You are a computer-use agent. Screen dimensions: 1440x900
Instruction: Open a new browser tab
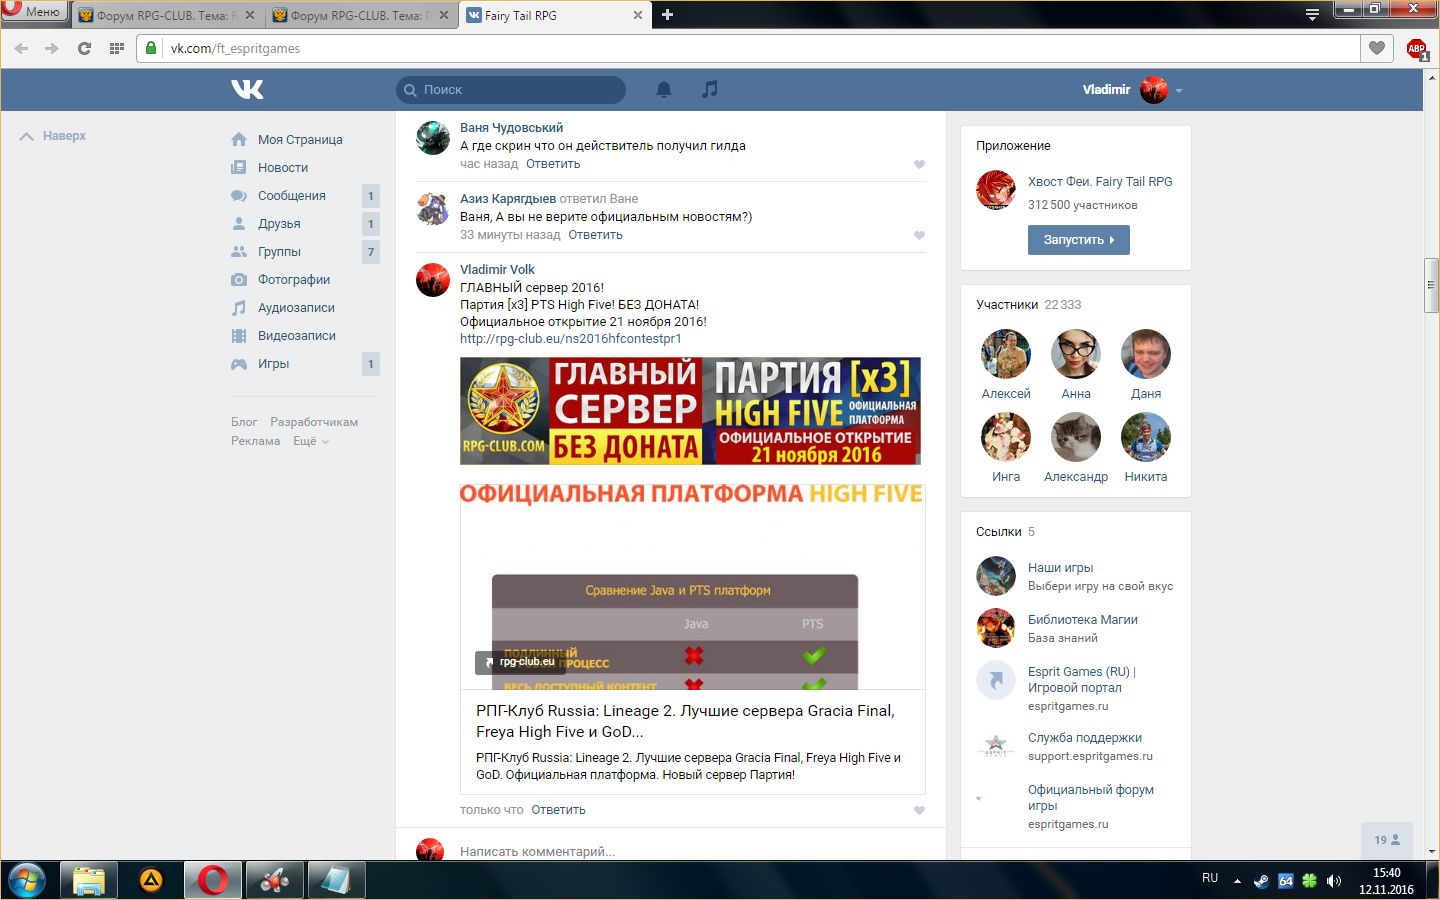tap(667, 15)
